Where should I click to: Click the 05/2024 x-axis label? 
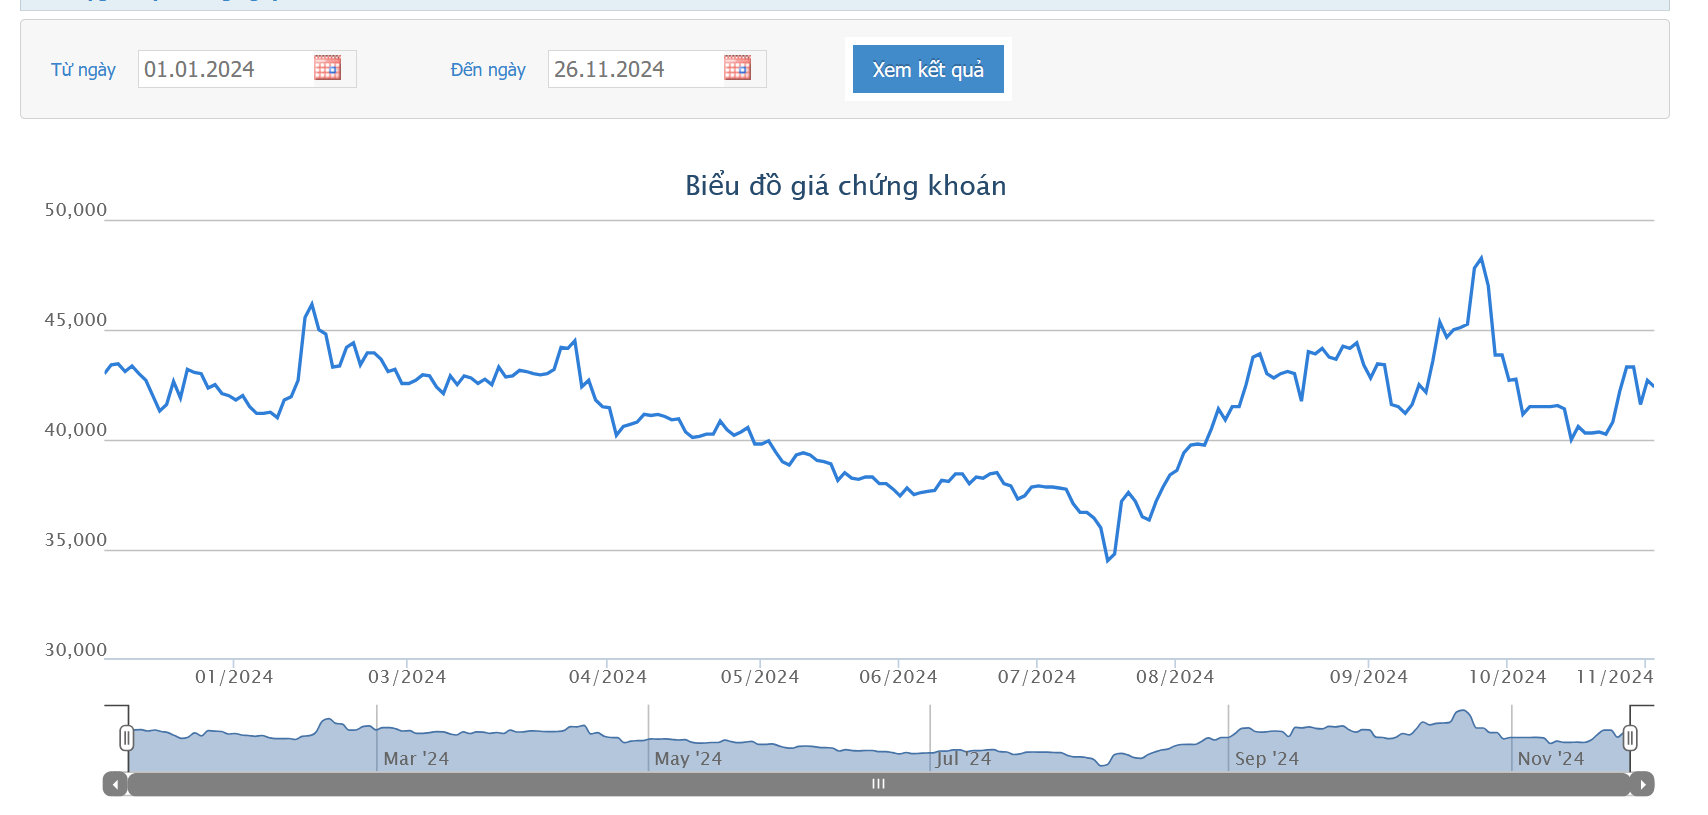click(760, 677)
